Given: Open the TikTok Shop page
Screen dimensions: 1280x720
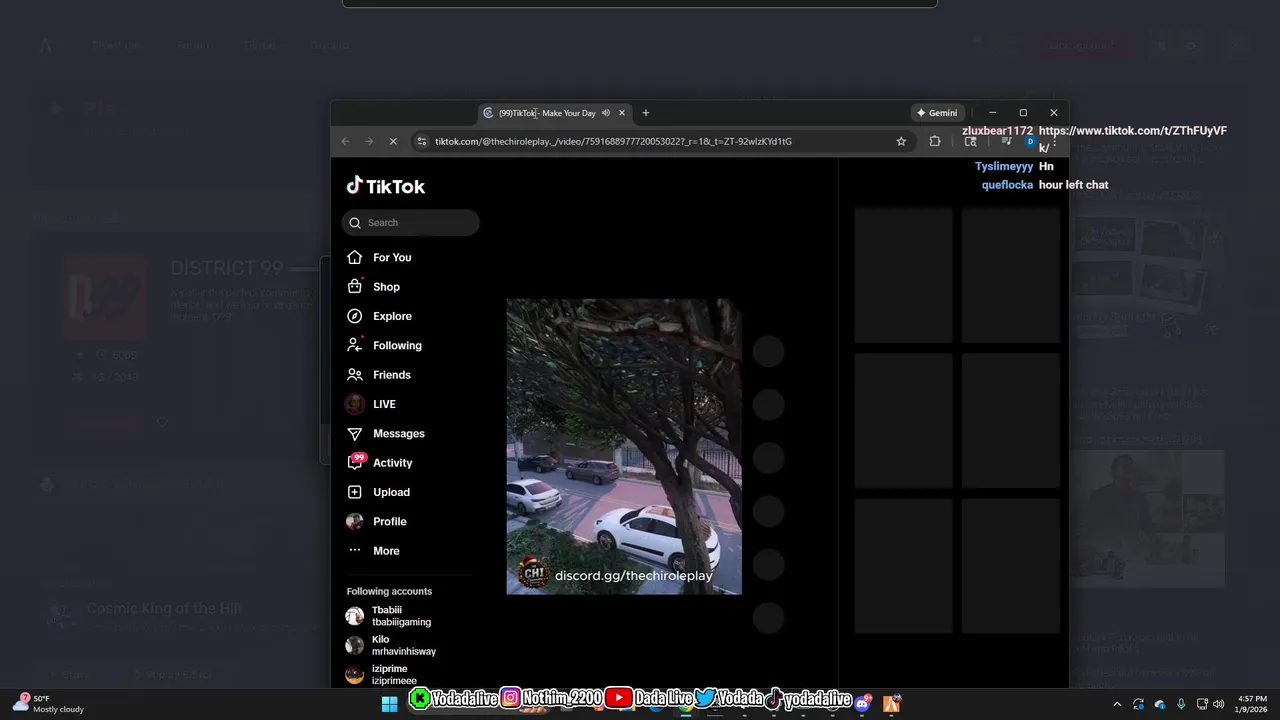Looking at the screenshot, I should point(373,287).
